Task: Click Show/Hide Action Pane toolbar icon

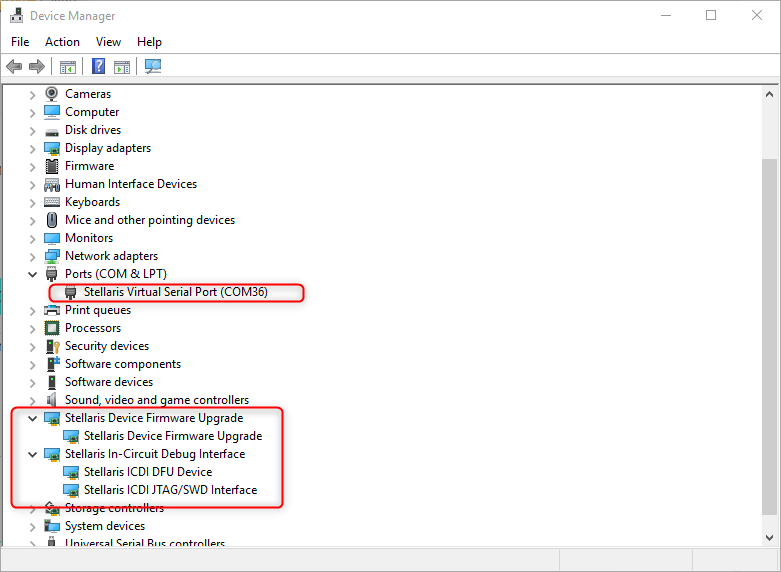Action: point(122,67)
